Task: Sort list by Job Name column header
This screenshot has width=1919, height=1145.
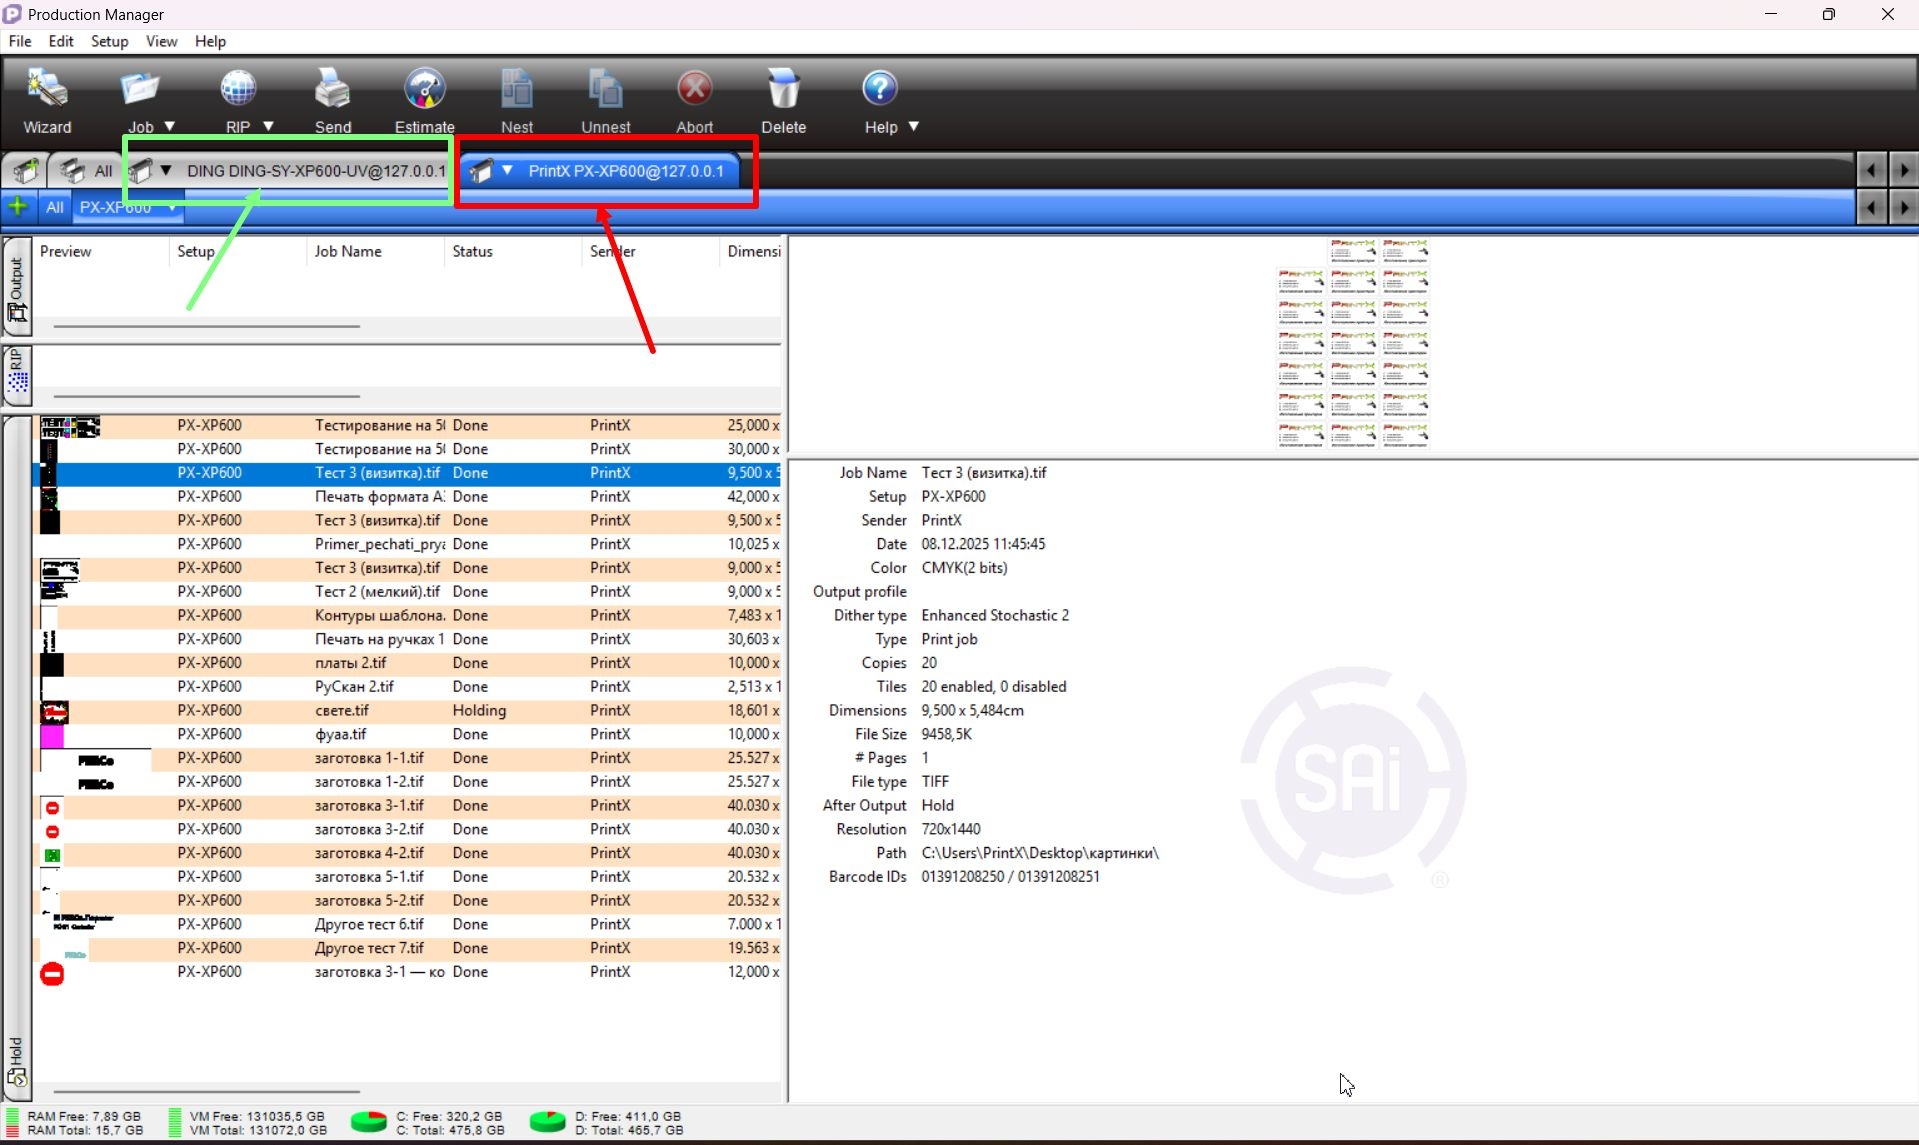Action: point(347,252)
